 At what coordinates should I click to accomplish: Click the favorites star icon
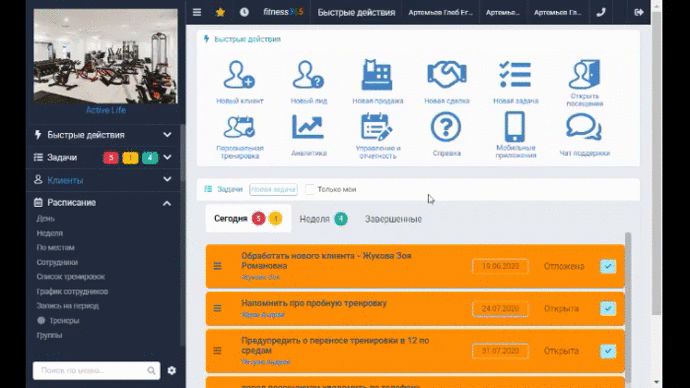pyautogui.click(x=220, y=12)
